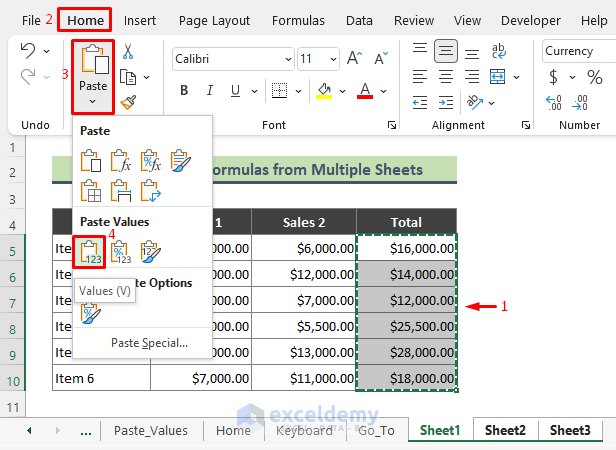Image resolution: width=616 pixels, height=450 pixels.
Task: Toggle Italic formatting
Action: (209, 91)
